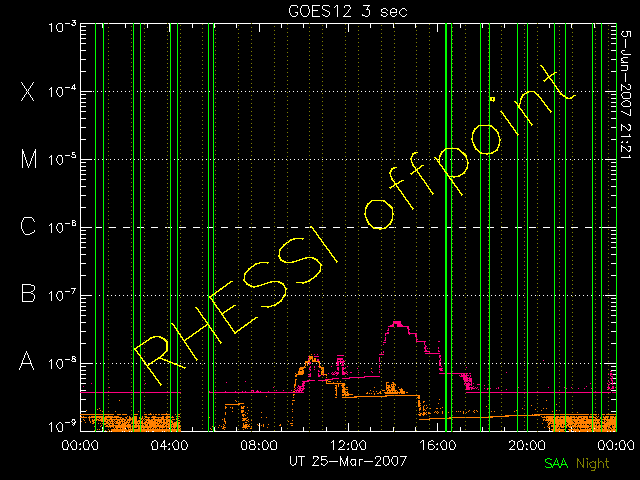Click the orange flux peak near 10:30
640x480 pixels.
[313, 358]
